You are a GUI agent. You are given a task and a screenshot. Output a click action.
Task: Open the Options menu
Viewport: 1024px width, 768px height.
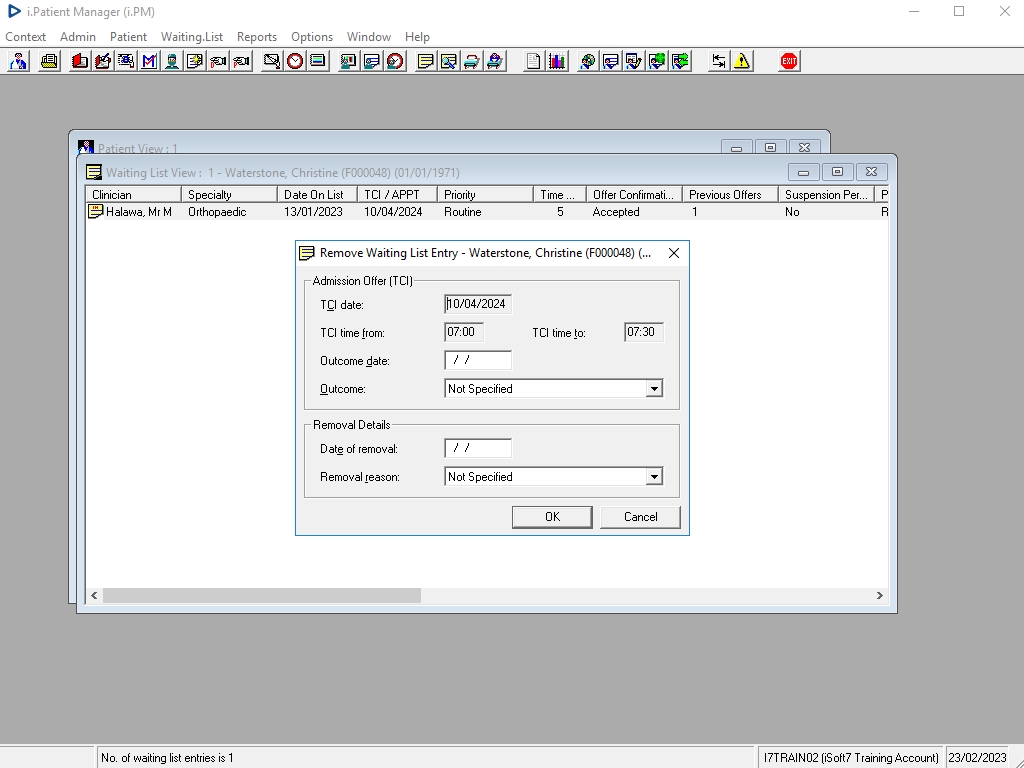point(312,37)
